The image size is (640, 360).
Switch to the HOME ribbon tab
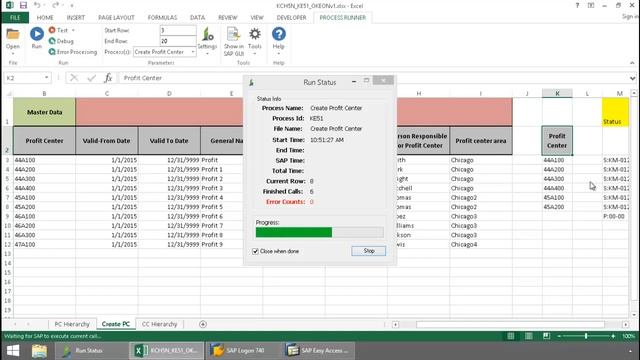tap(45, 18)
